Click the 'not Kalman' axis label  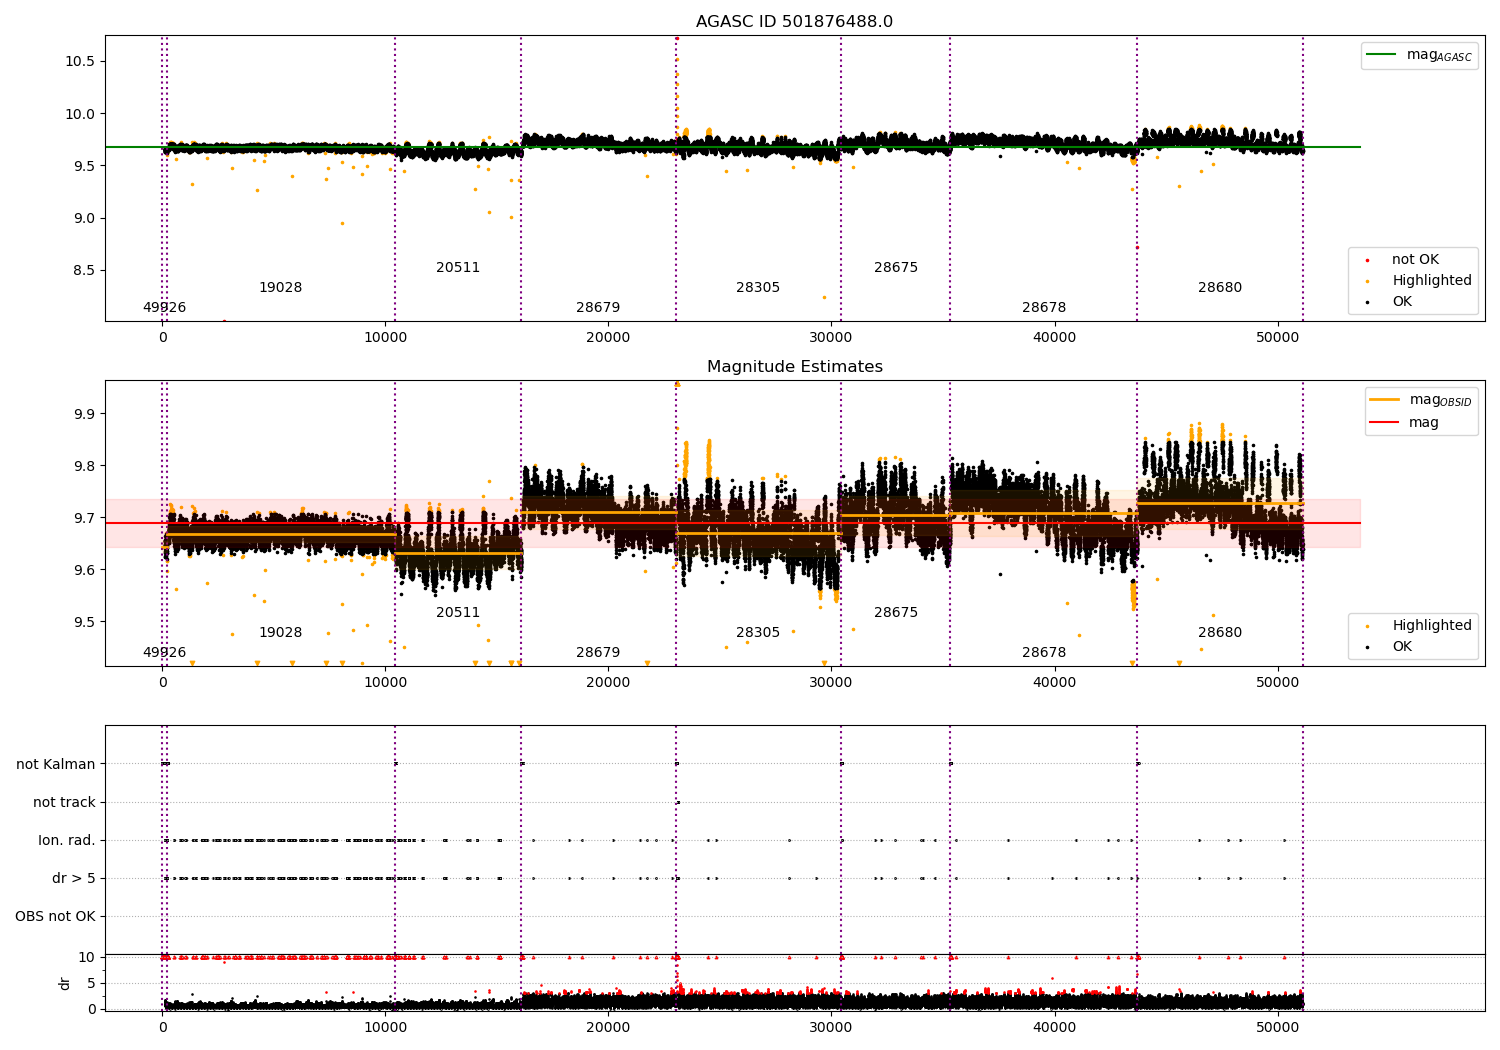tap(56, 765)
